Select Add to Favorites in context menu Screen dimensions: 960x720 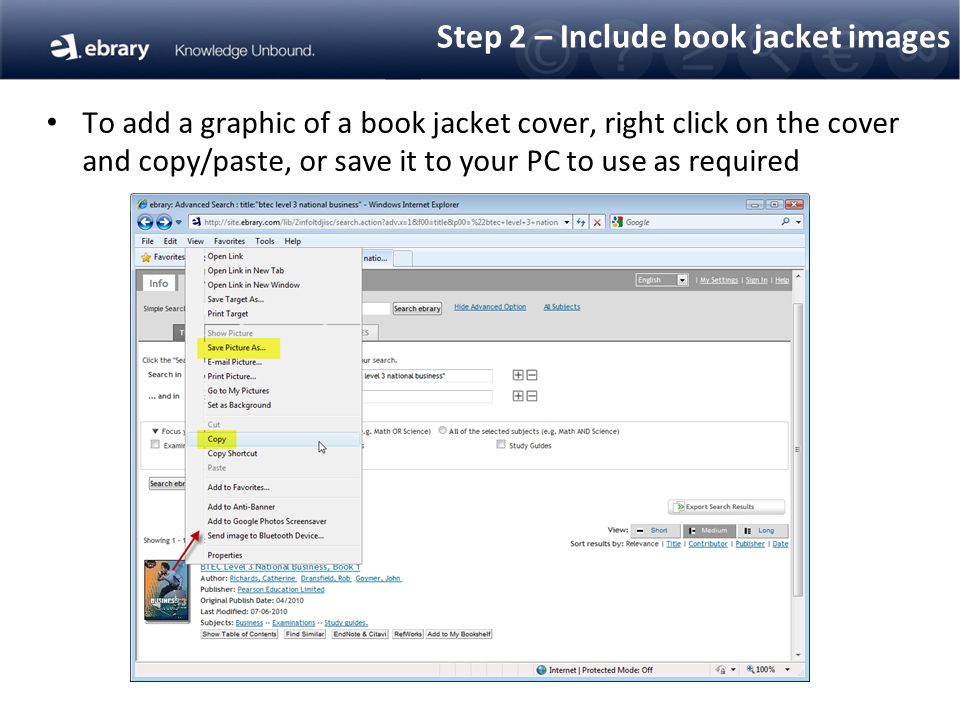[238, 487]
